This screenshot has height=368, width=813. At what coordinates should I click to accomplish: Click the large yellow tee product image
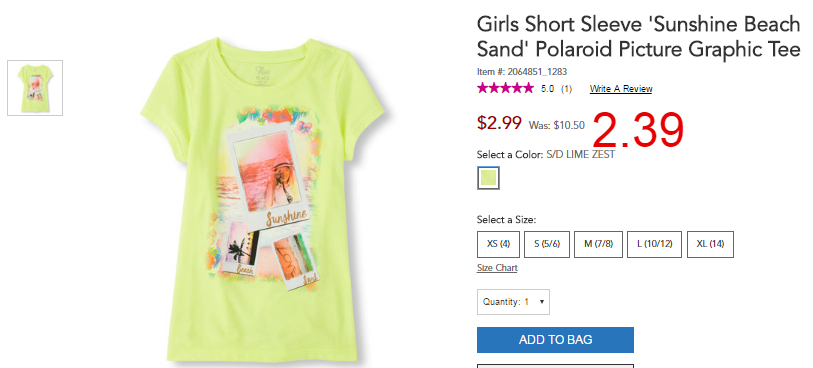(x=262, y=200)
